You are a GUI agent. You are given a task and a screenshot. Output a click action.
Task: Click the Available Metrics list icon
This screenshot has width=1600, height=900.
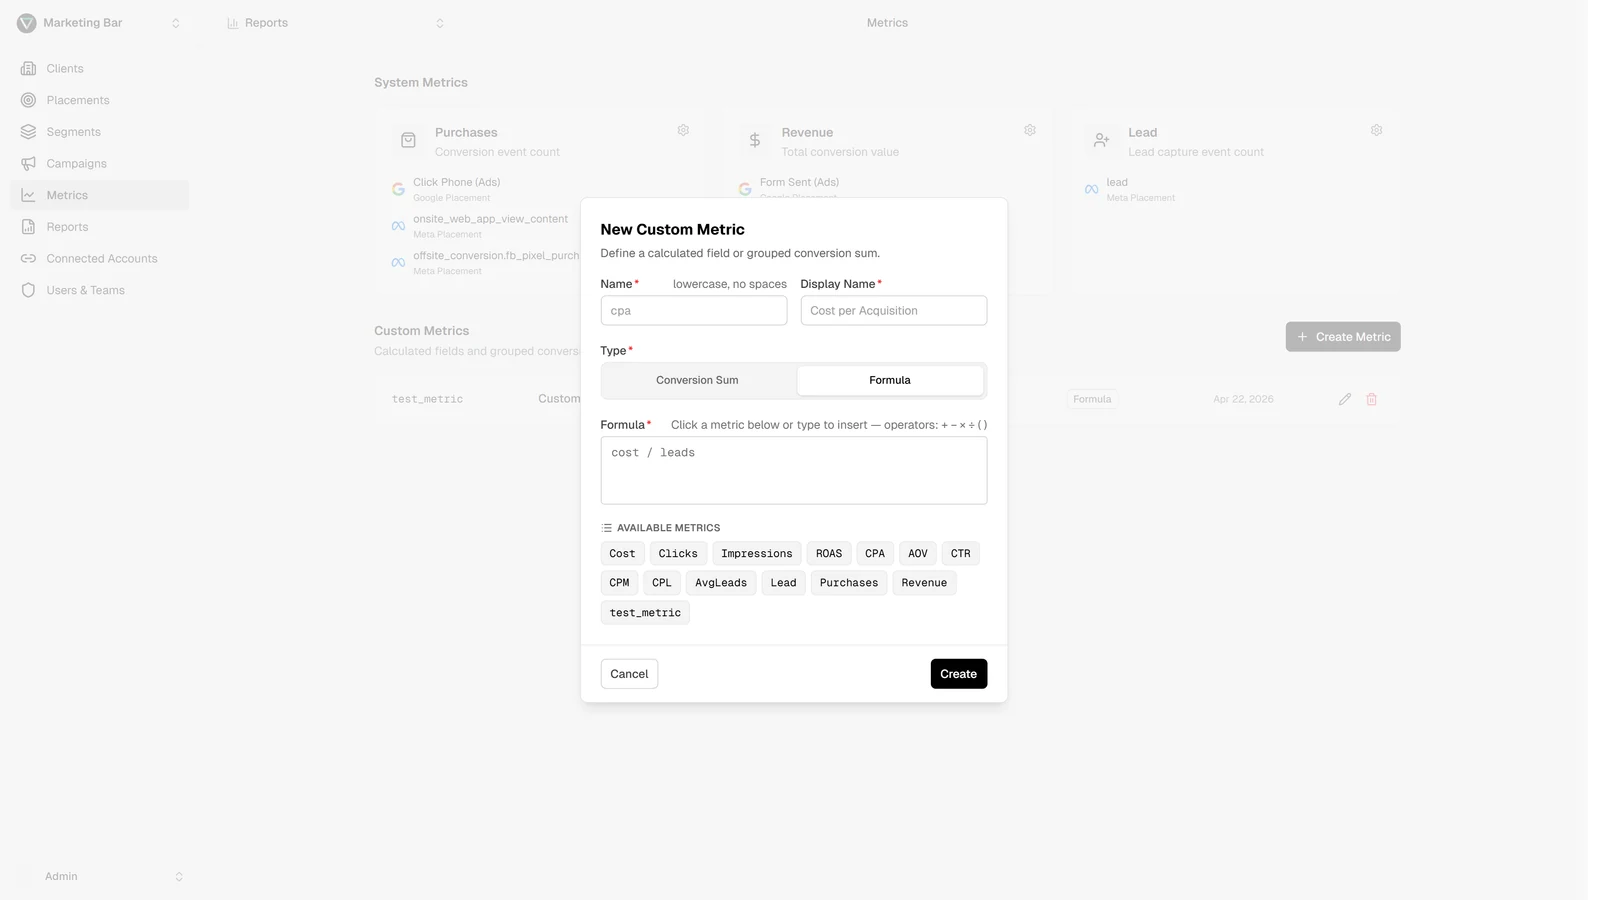pyautogui.click(x=606, y=528)
